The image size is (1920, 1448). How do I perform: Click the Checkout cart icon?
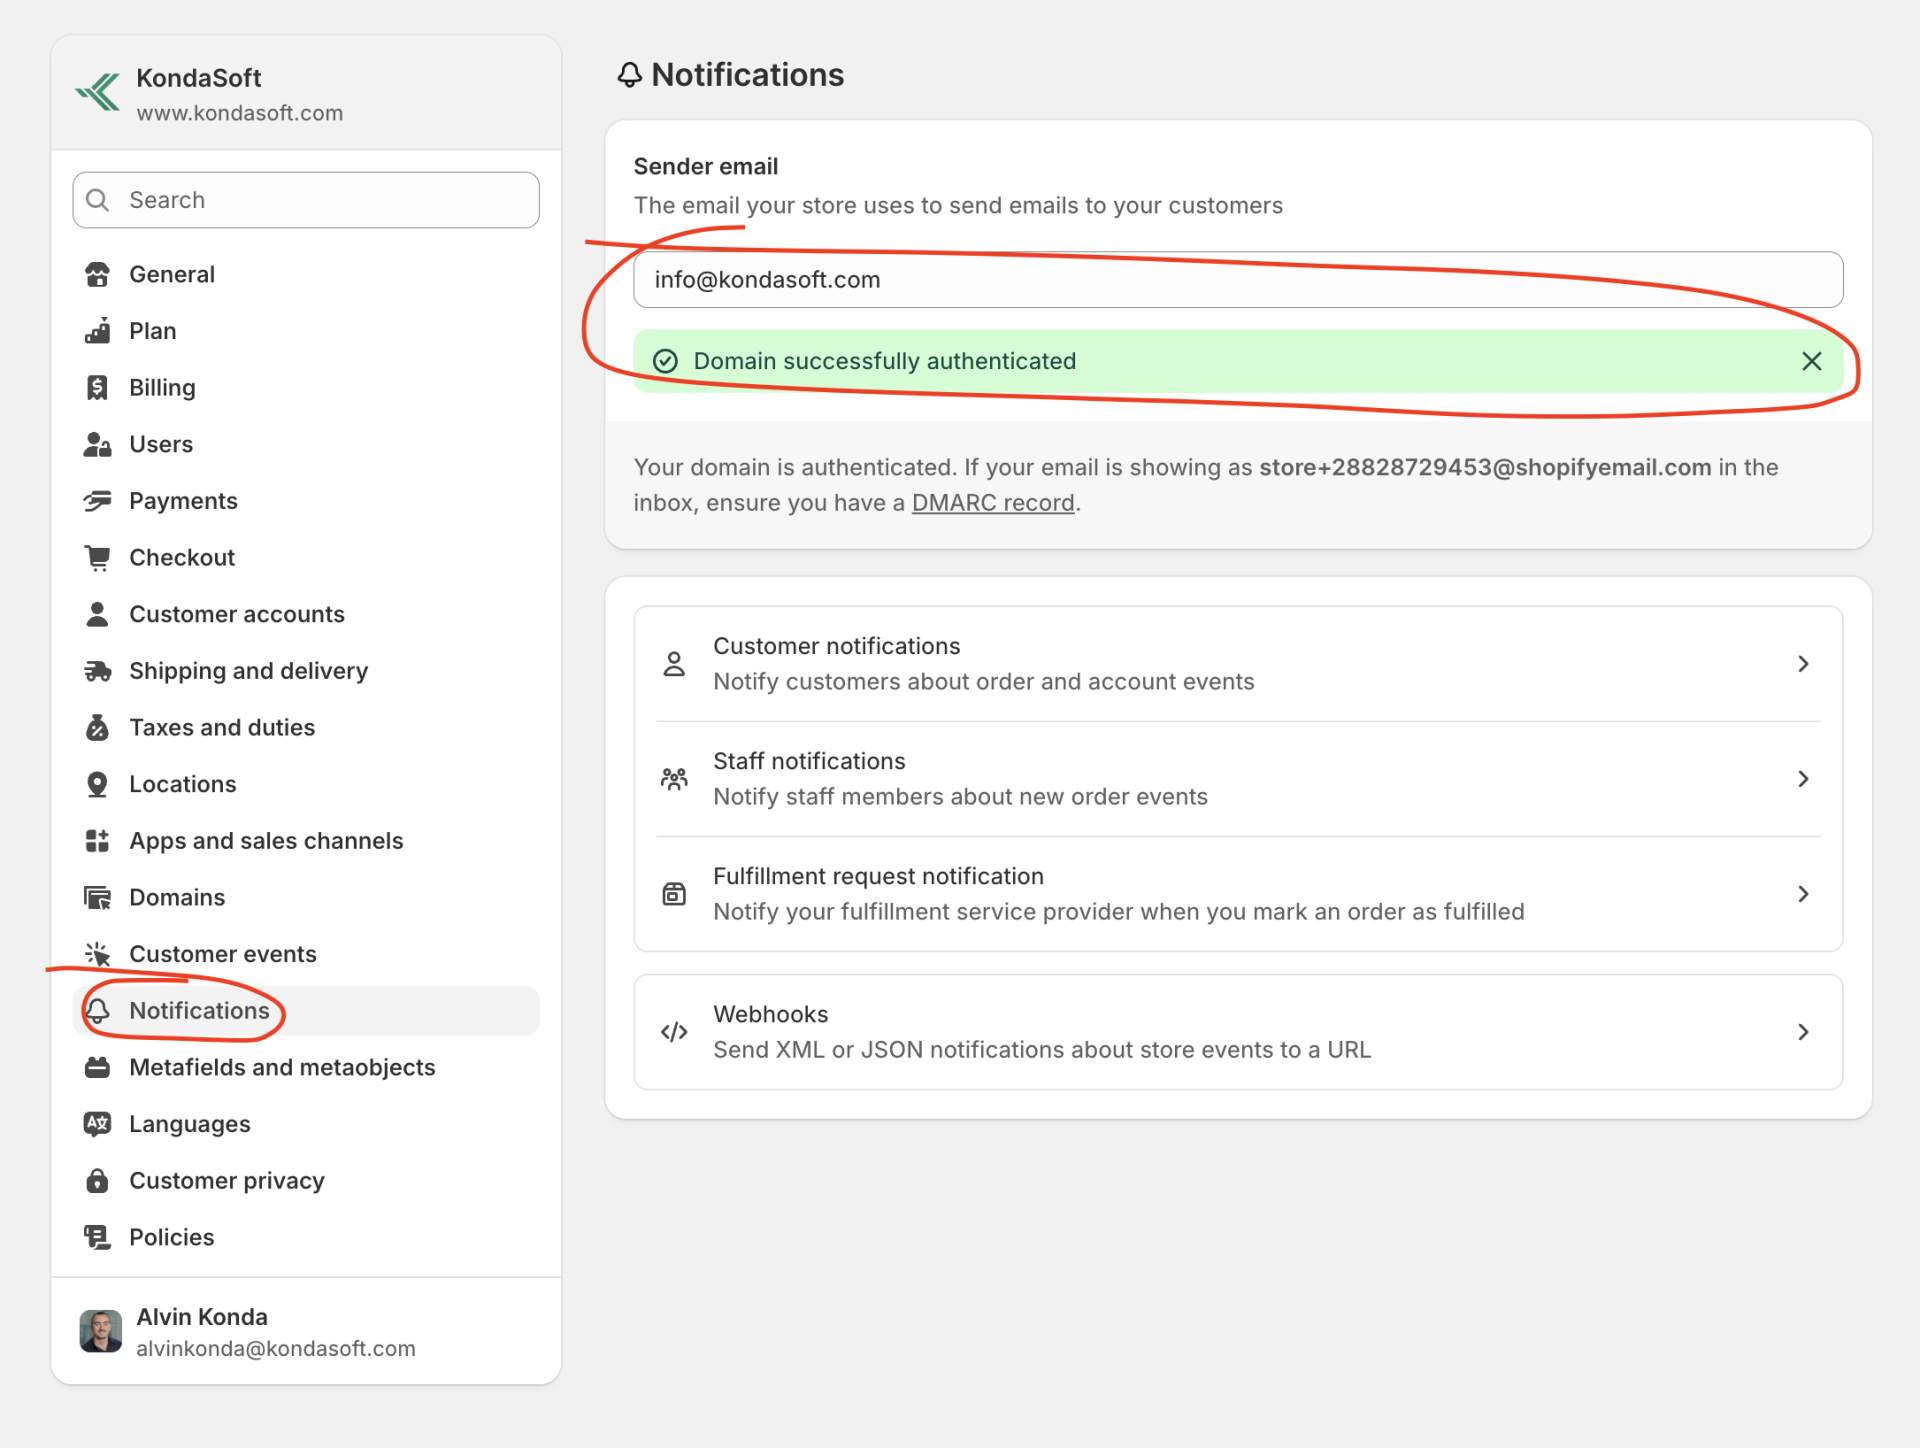(x=97, y=557)
